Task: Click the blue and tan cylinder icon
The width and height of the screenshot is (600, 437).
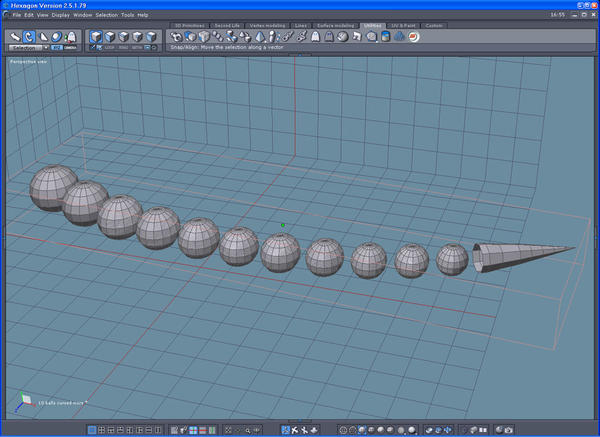Action: tap(386, 37)
